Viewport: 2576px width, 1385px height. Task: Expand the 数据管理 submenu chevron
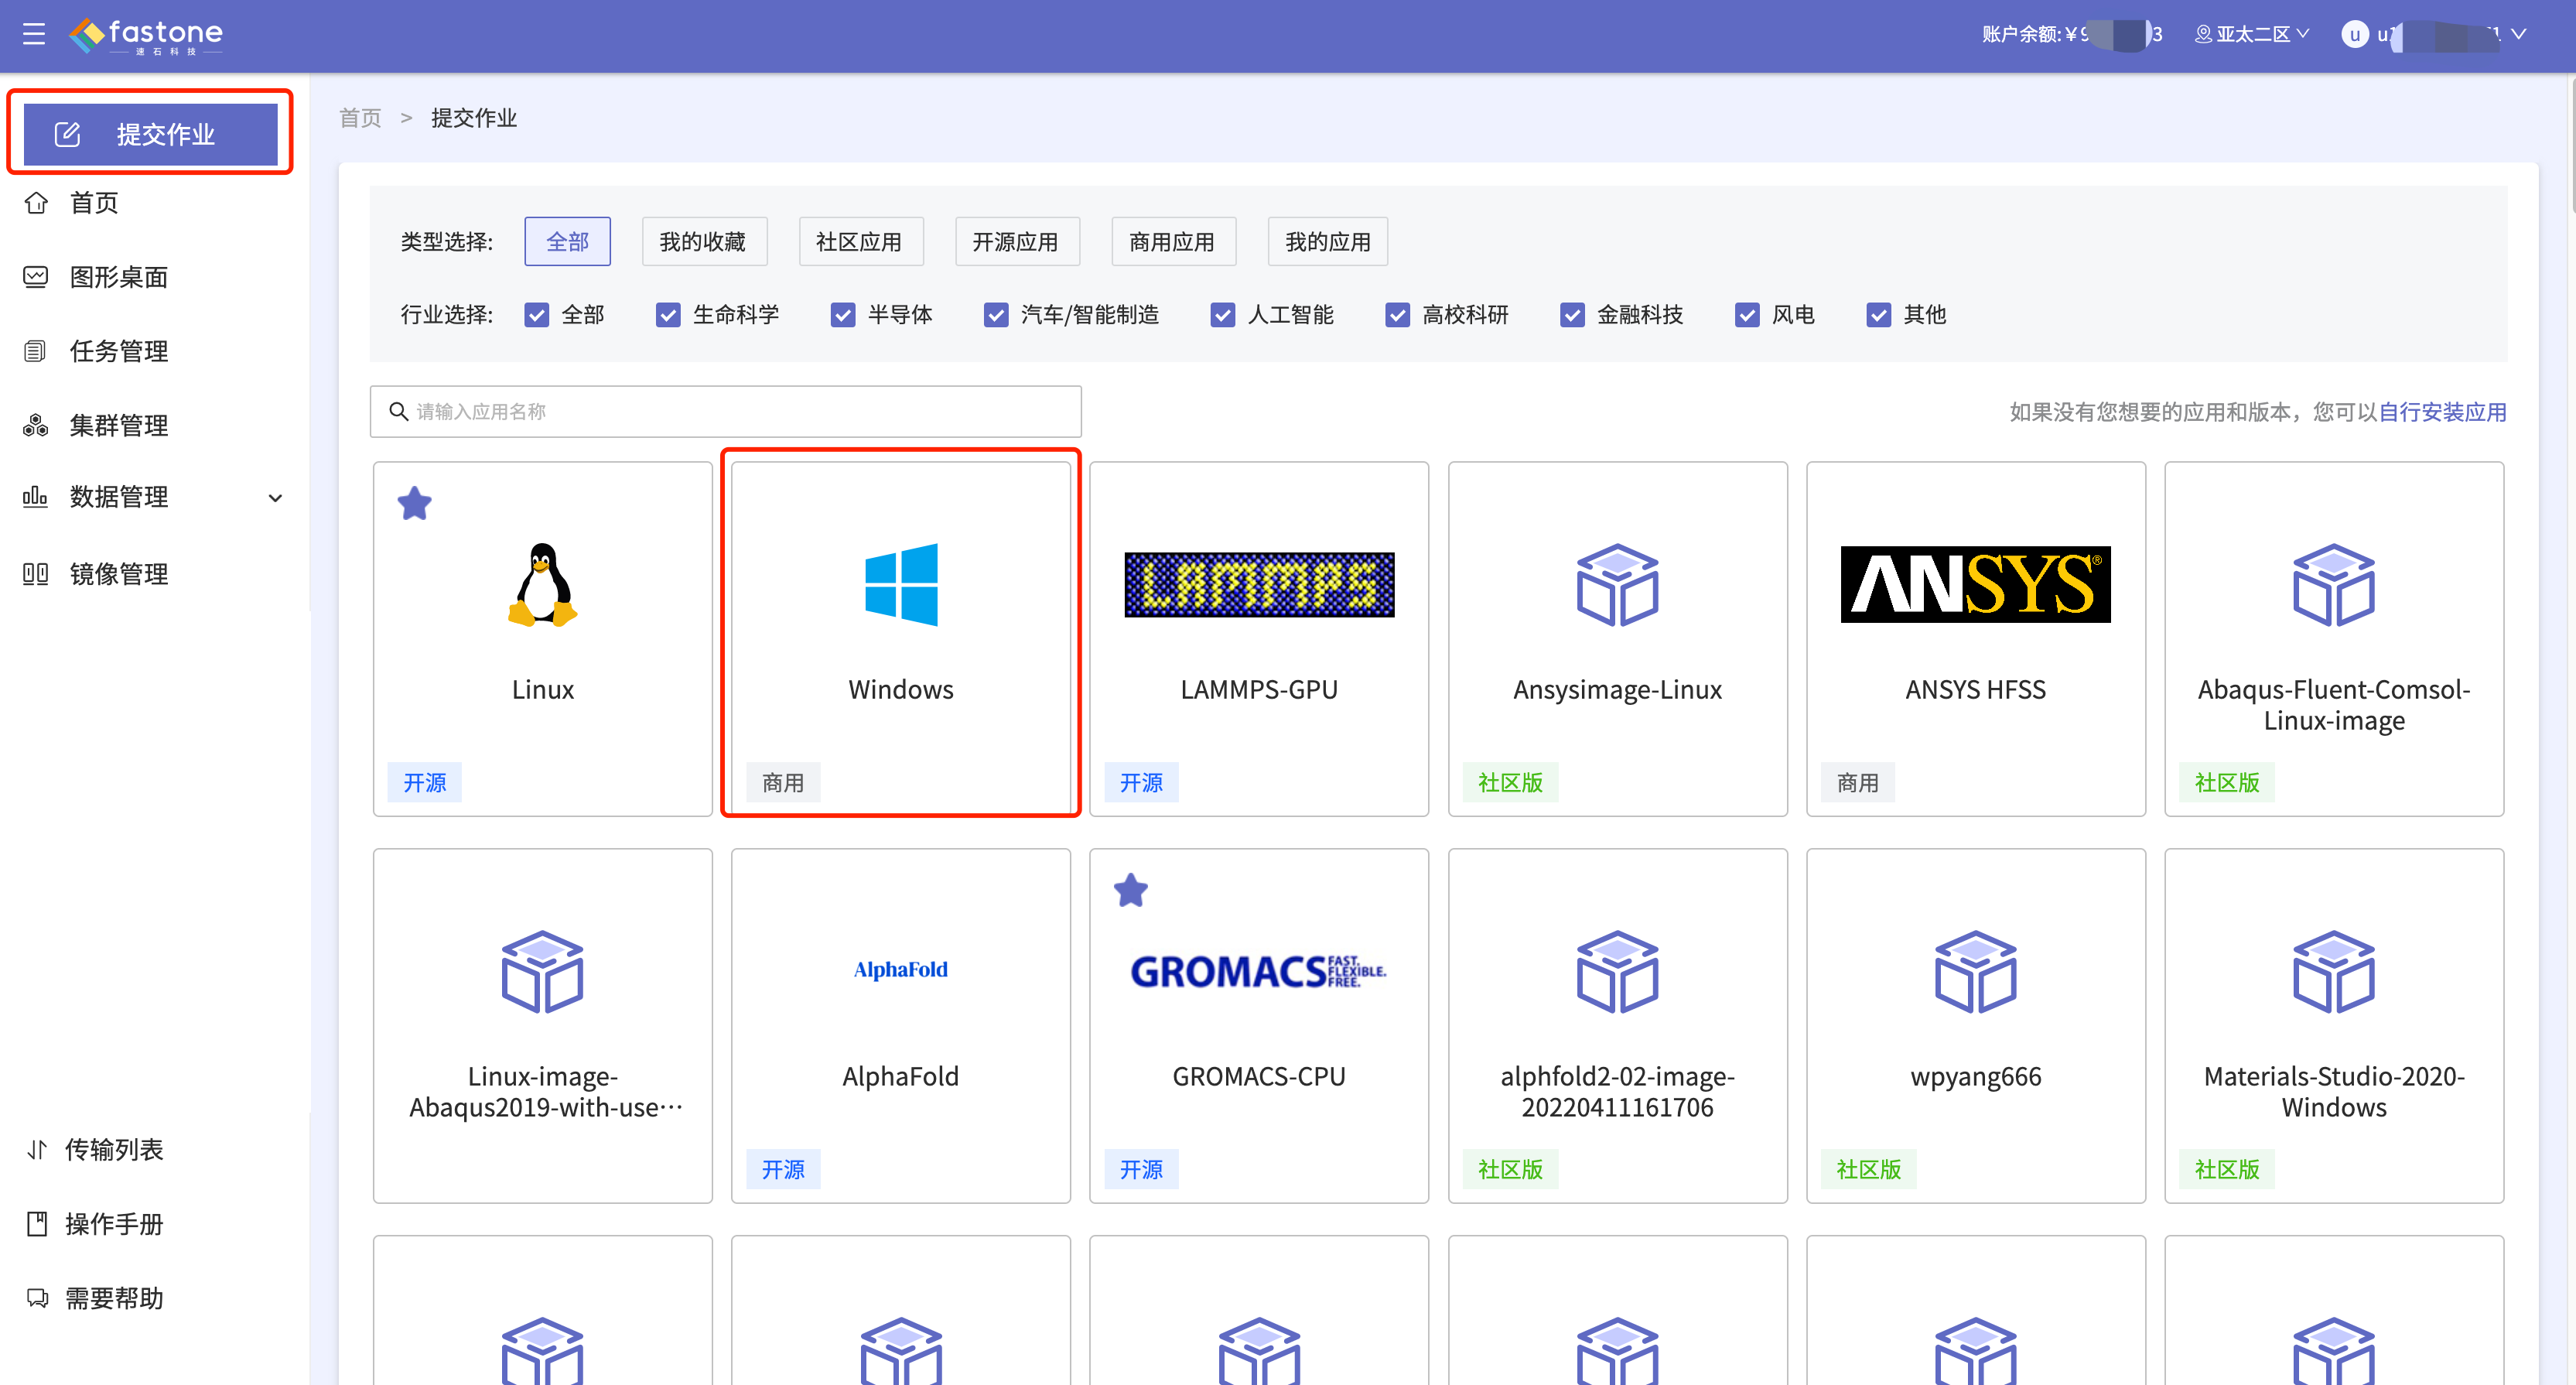275,498
